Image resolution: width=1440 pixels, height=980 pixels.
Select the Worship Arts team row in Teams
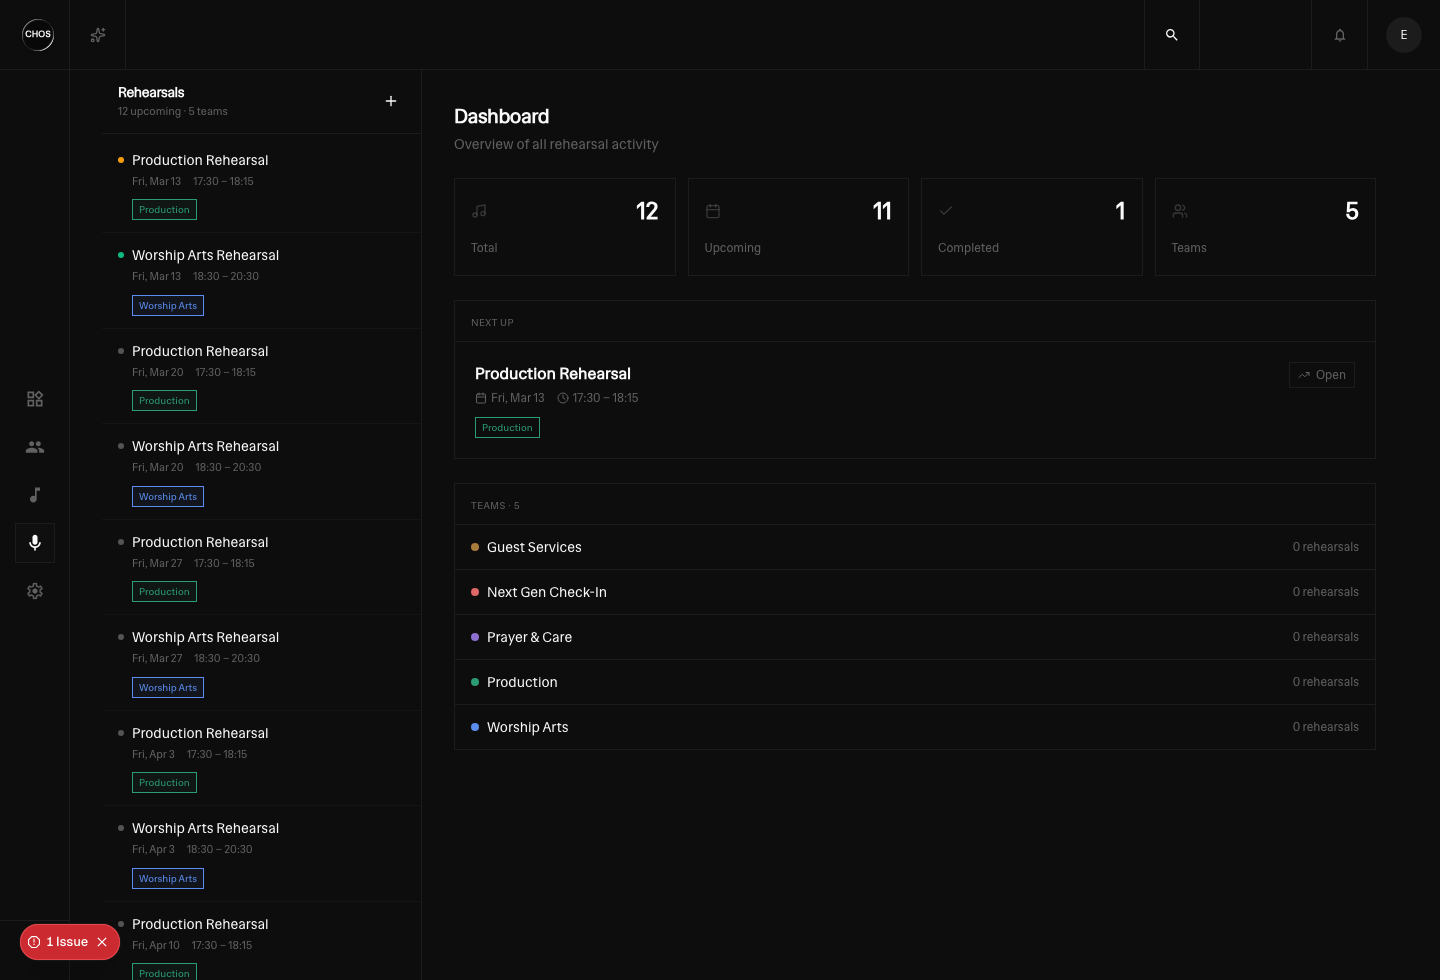point(915,727)
